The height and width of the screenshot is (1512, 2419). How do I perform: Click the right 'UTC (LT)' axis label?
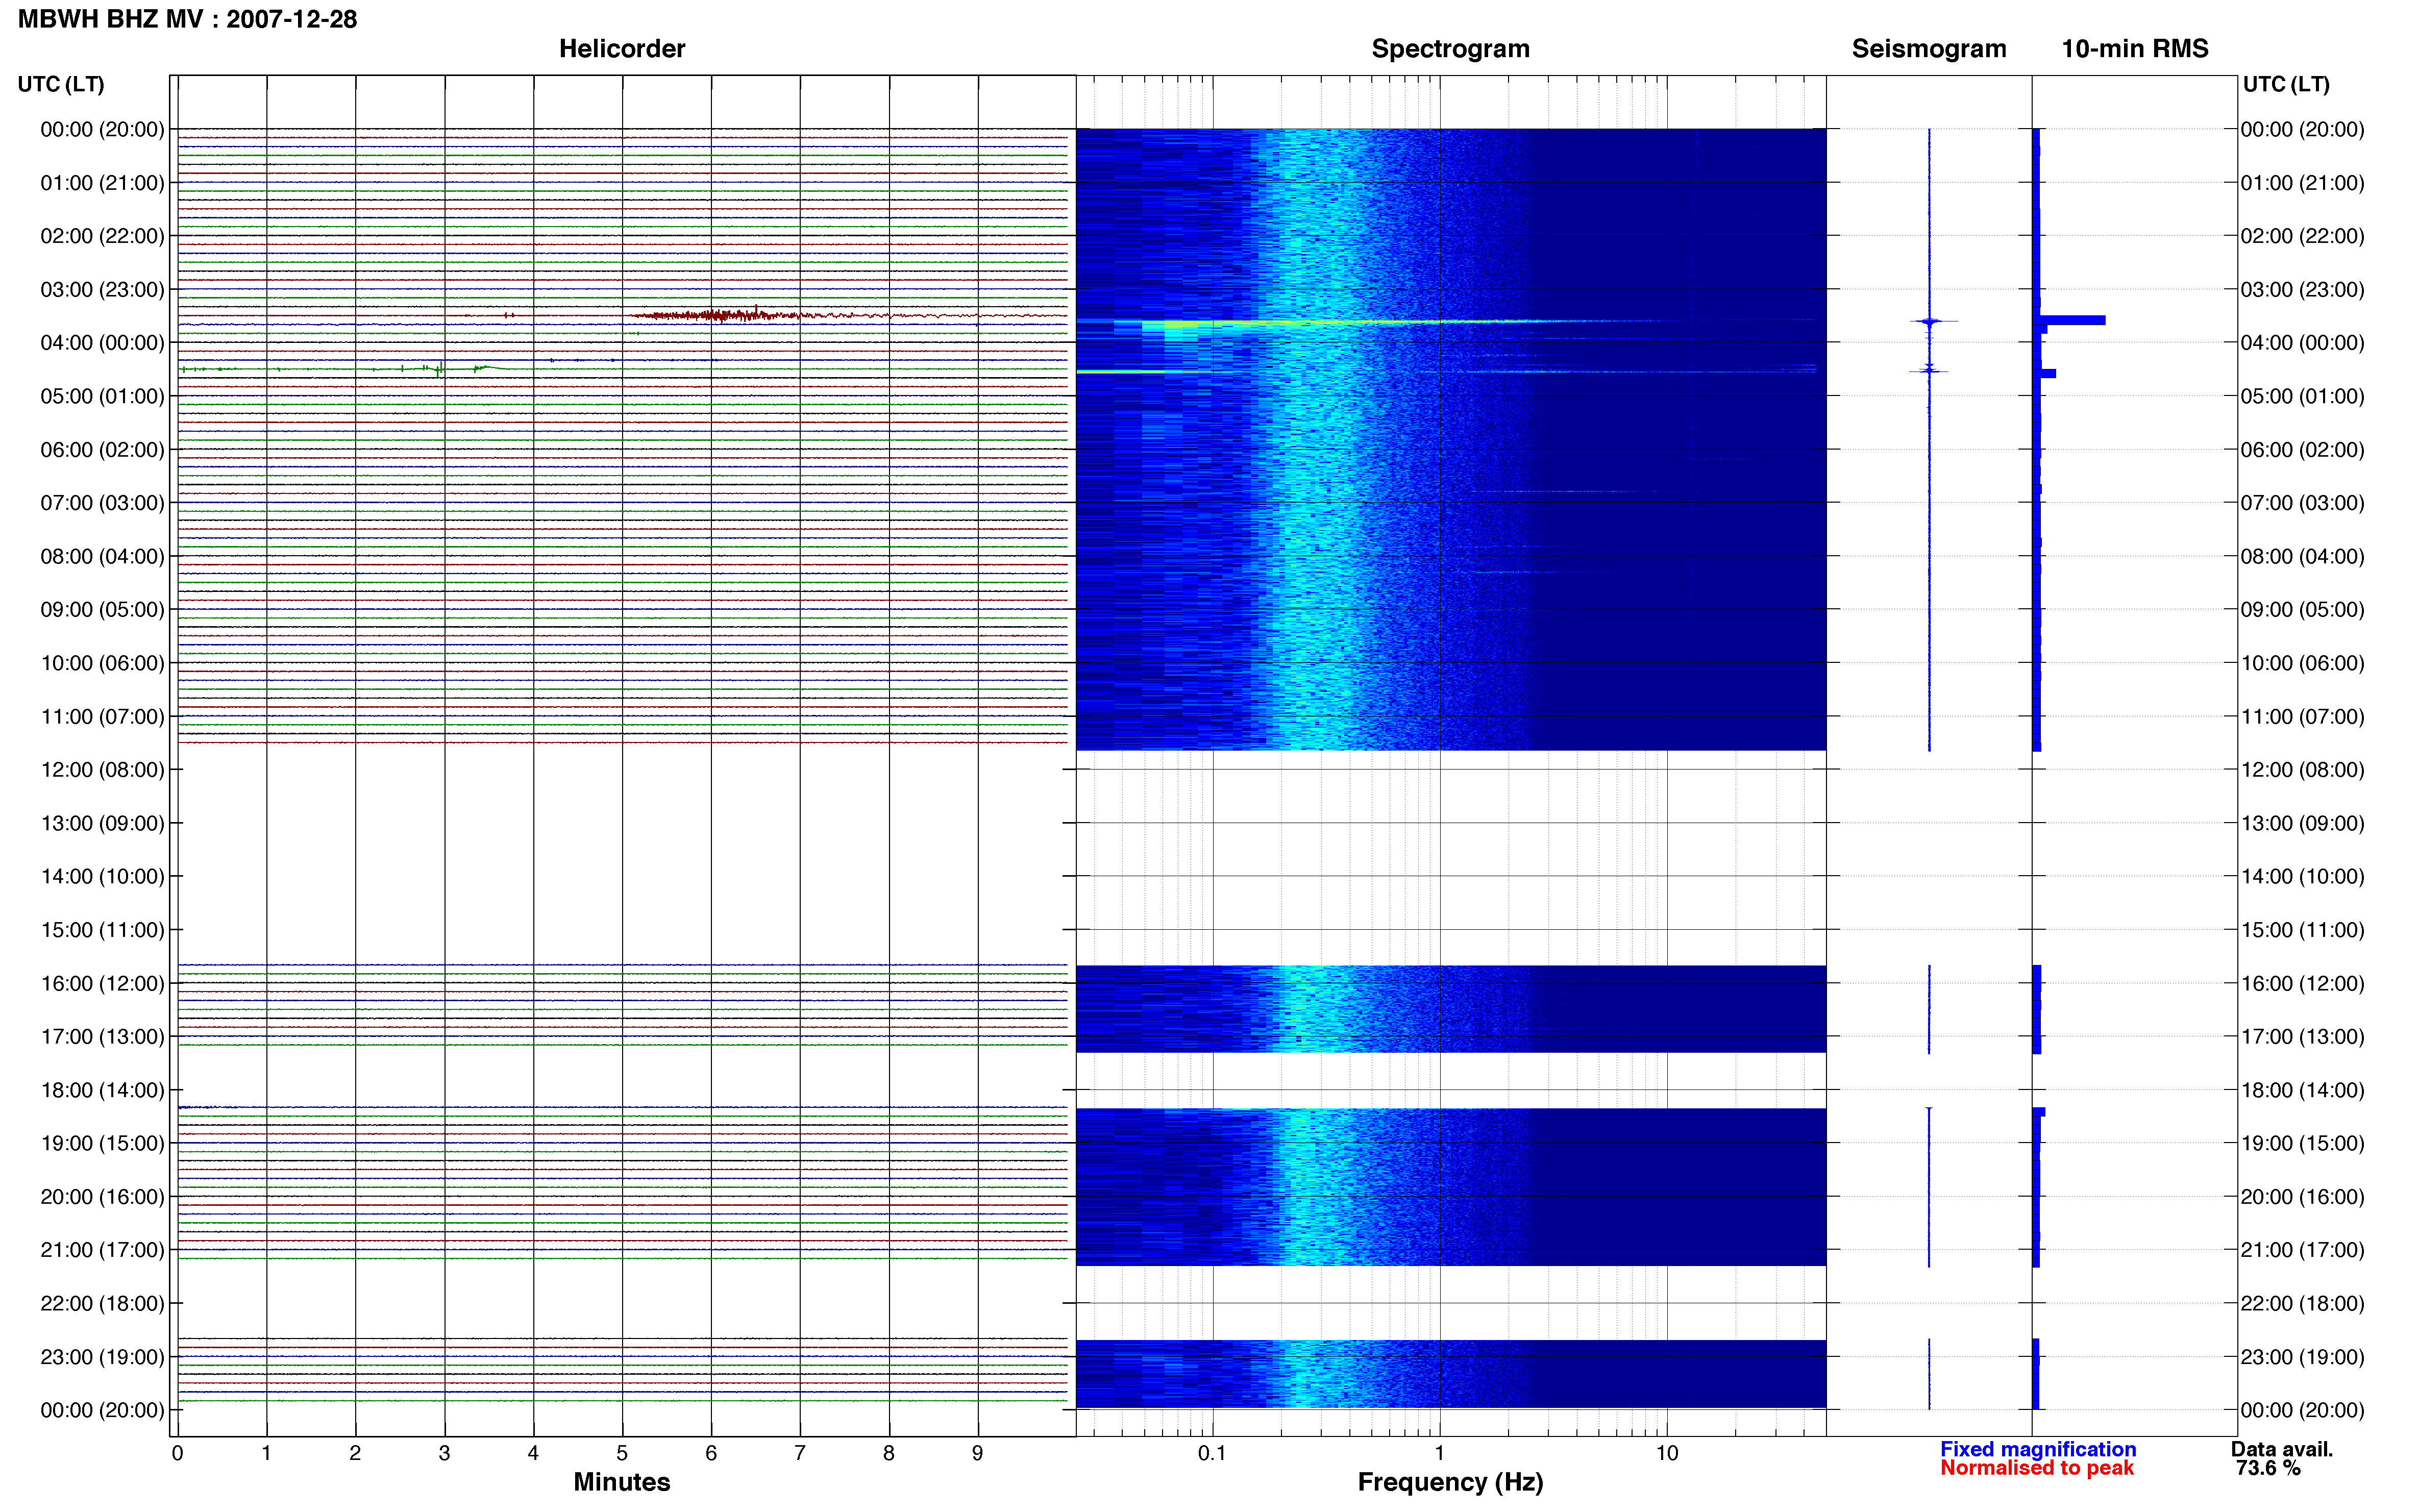[2286, 84]
